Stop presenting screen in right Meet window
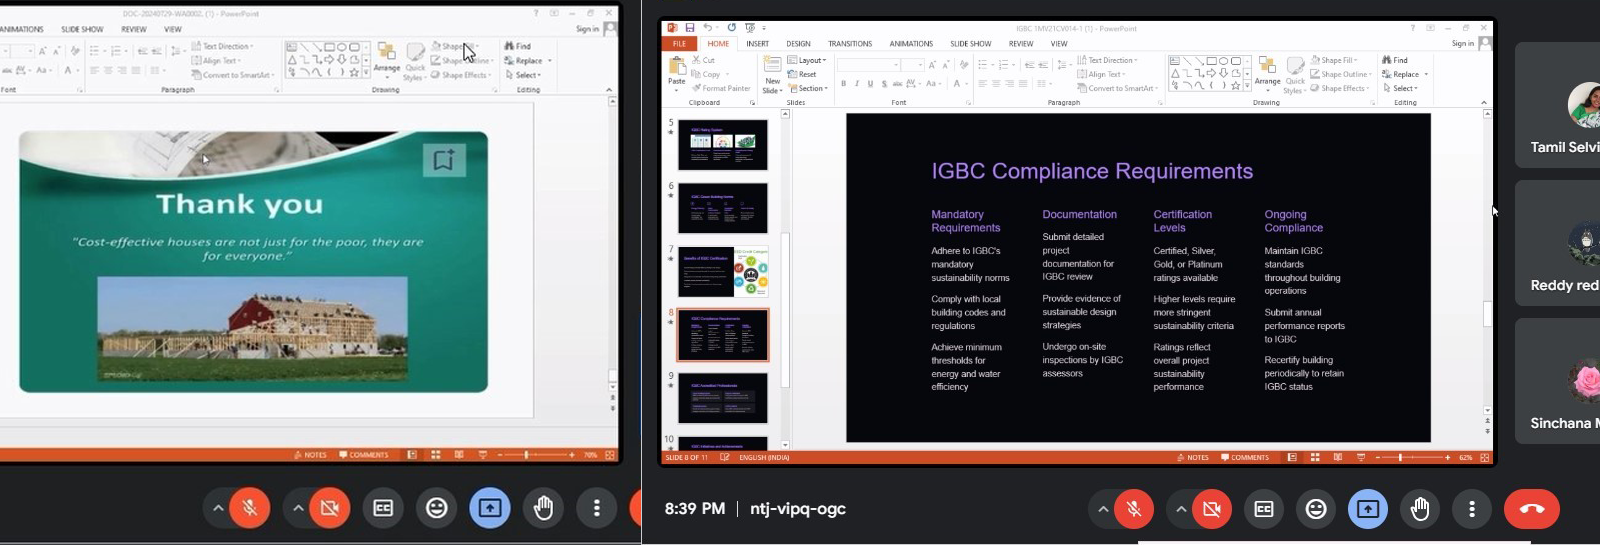The height and width of the screenshot is (545, 1600). pos(1368,509)
